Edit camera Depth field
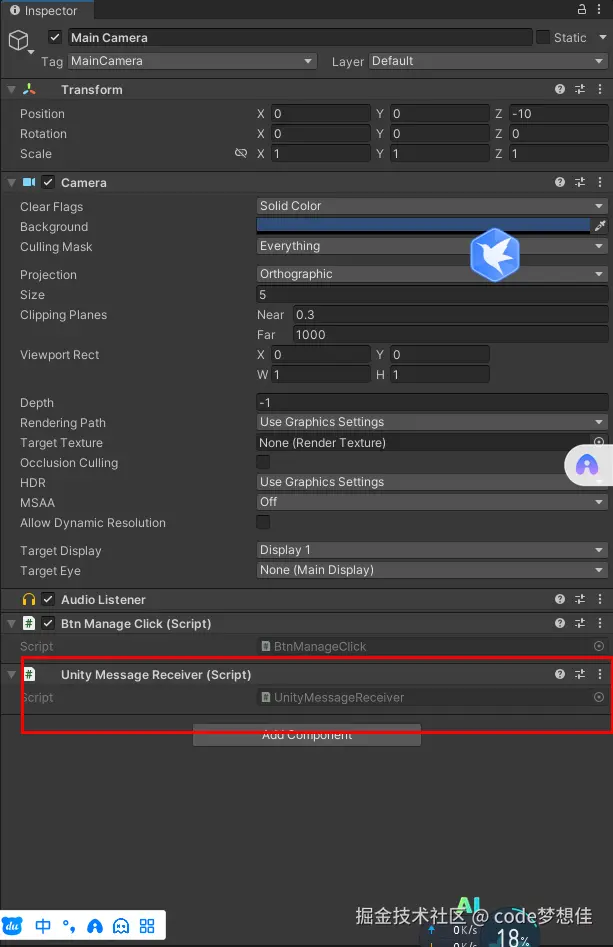613x947 pixels. [x=432, y=402]
